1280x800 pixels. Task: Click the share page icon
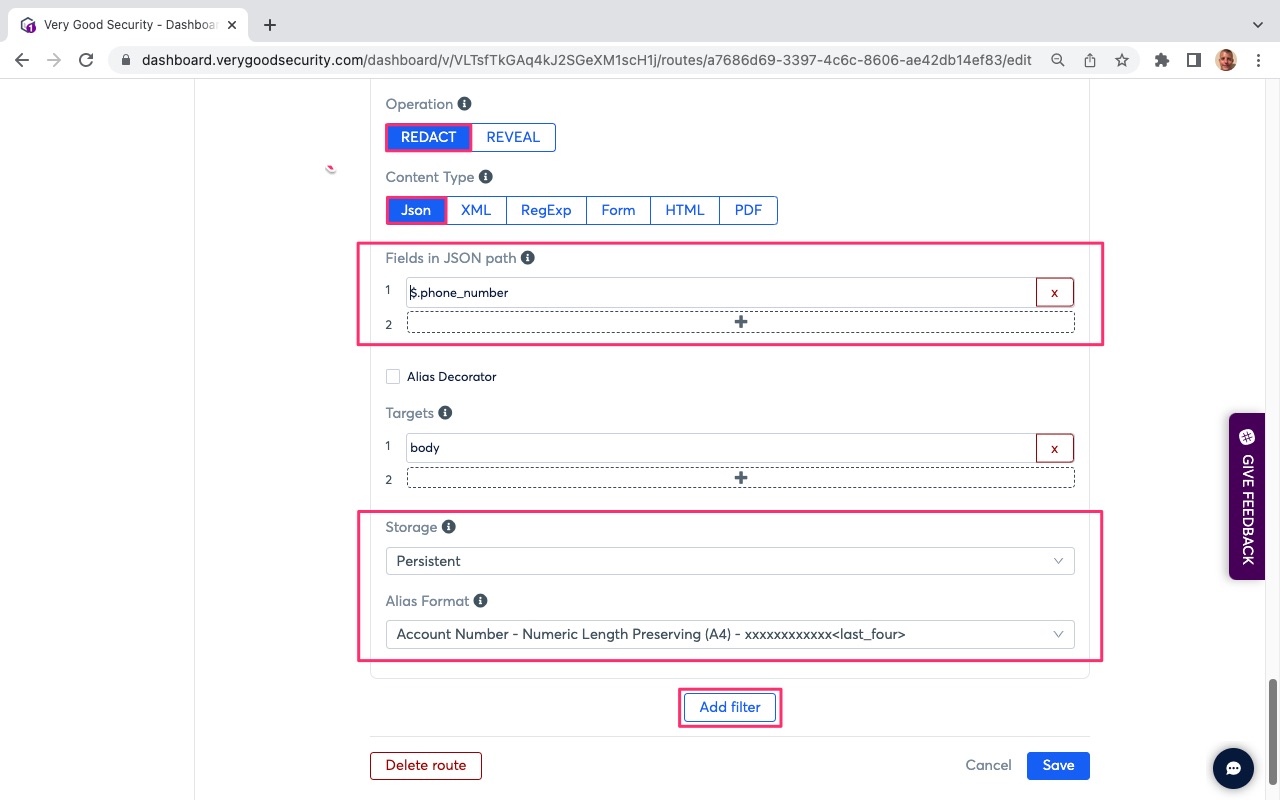pyautogui.click(x=1090, y=60)
